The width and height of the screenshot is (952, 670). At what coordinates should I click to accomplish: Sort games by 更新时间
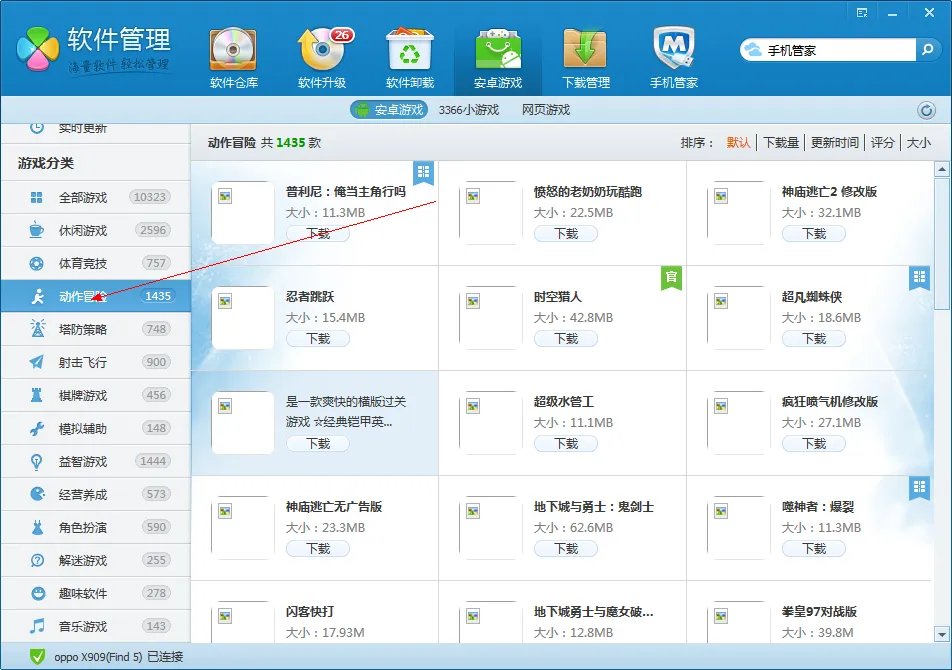pos(835,143)
